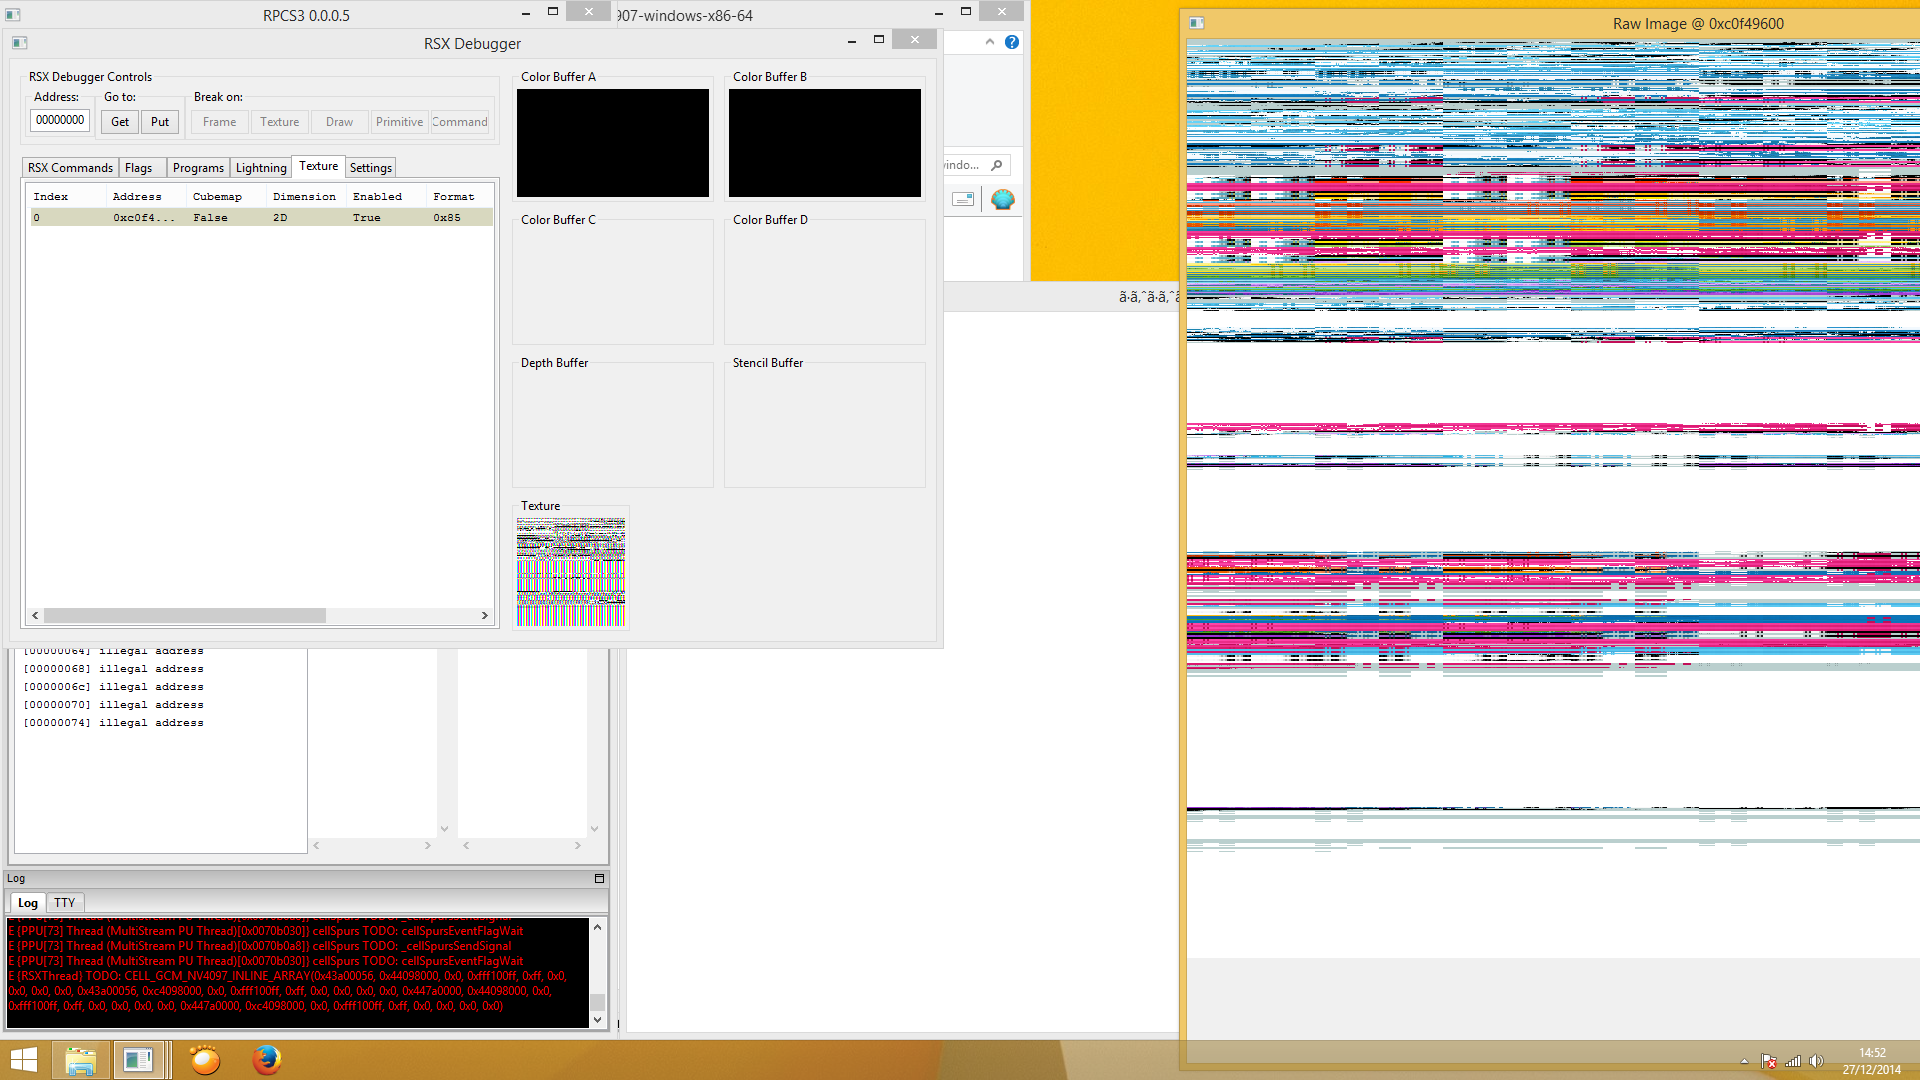Click the log scrollbar down arrow
The width and height of the screenshot is (1920, 1080).
(x=597, y=1020)
